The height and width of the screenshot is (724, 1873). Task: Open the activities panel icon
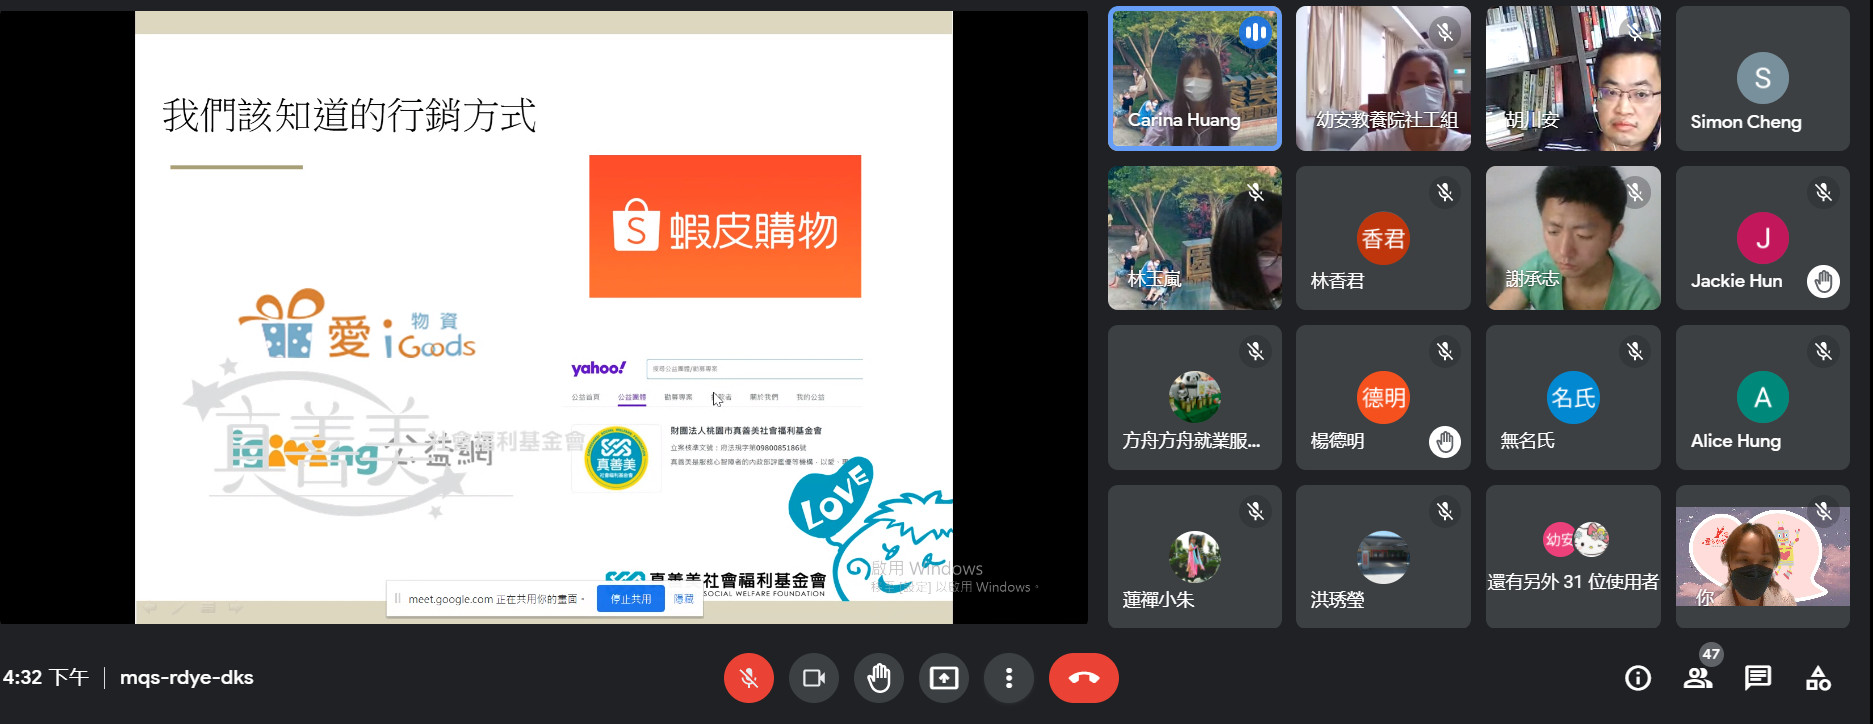[x=1818, y=678]
